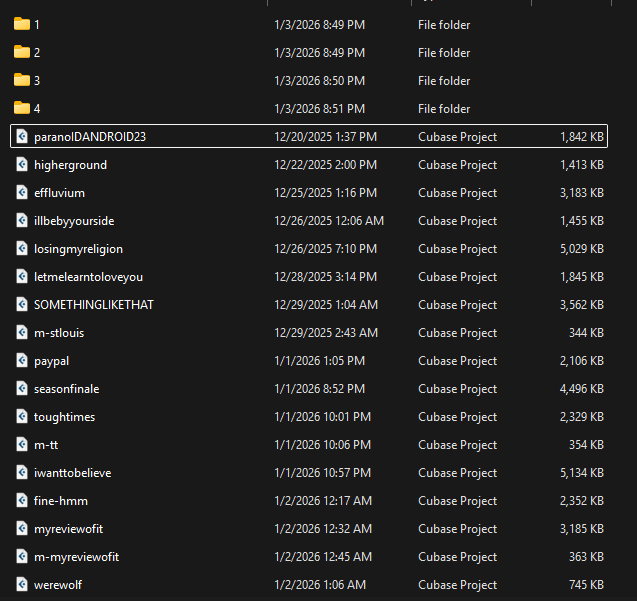The height and width of the screenshot is (601, 637).
Task: Click the size value 1,842 KB
Action: 582,137
